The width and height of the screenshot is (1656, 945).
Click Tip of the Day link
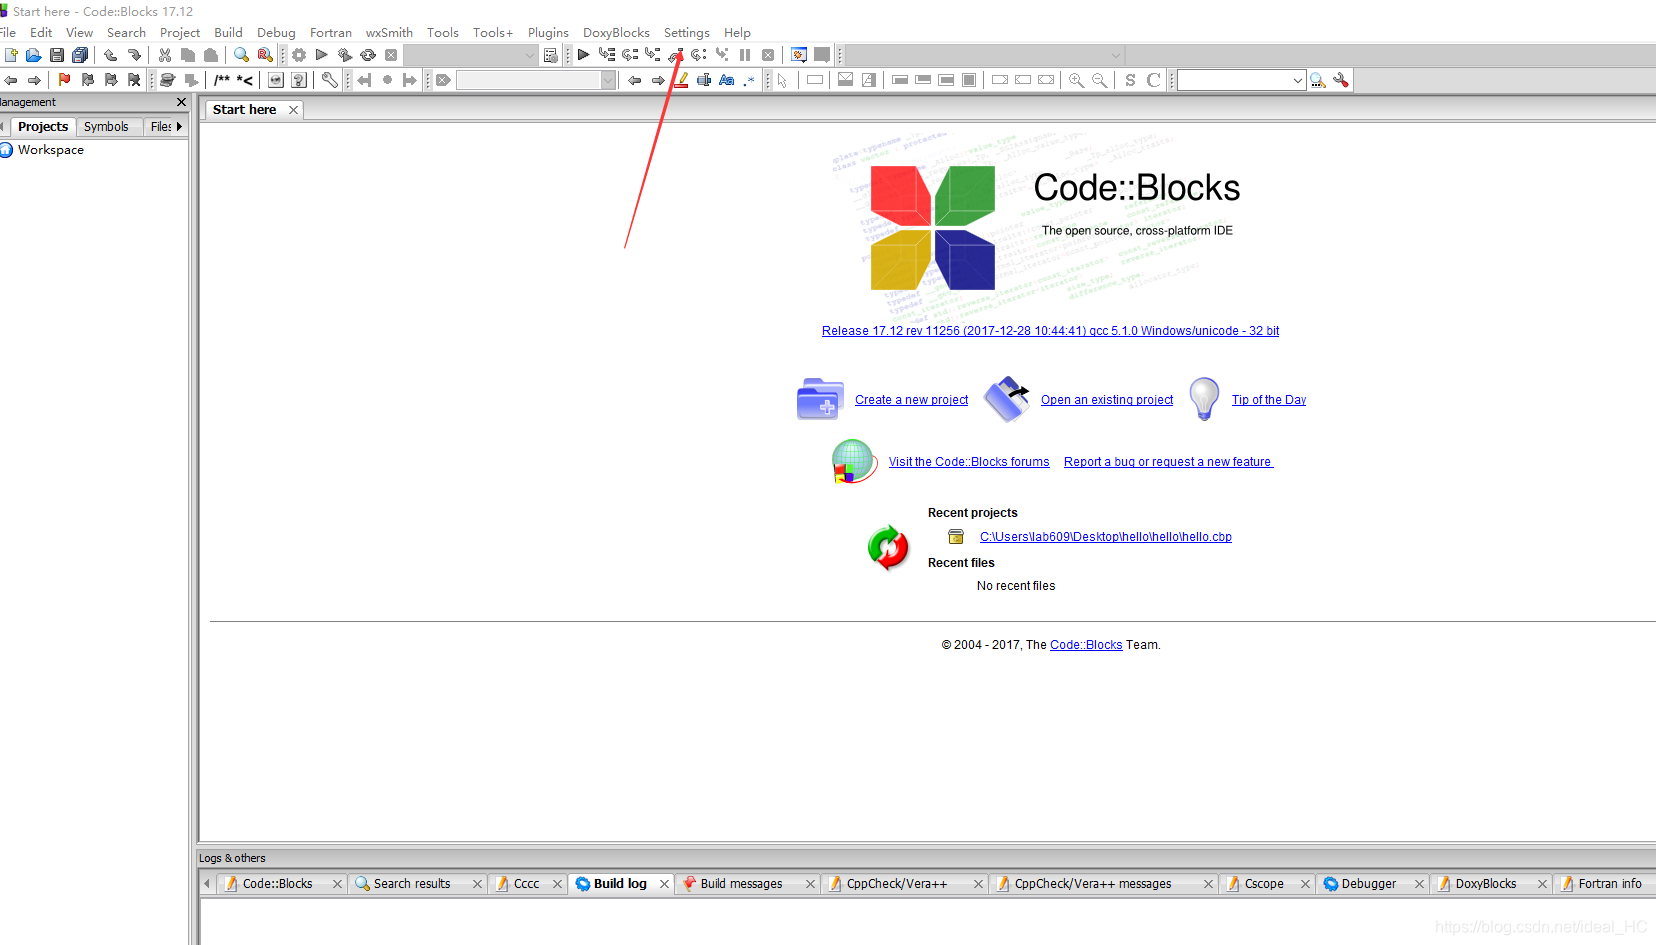pos(1269,400)
